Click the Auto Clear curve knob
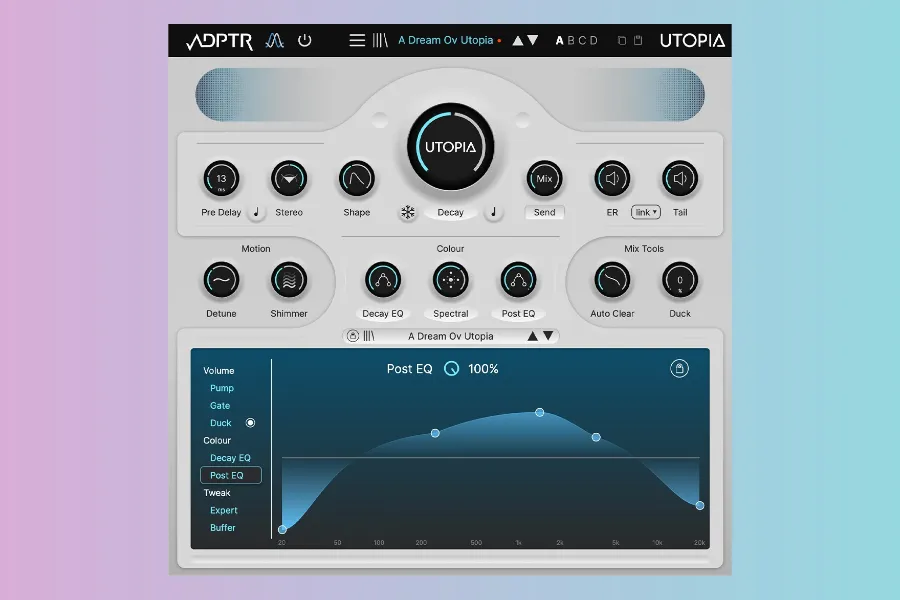The height and width of the screenshot is (600, 900). click(x=612, y=281)
